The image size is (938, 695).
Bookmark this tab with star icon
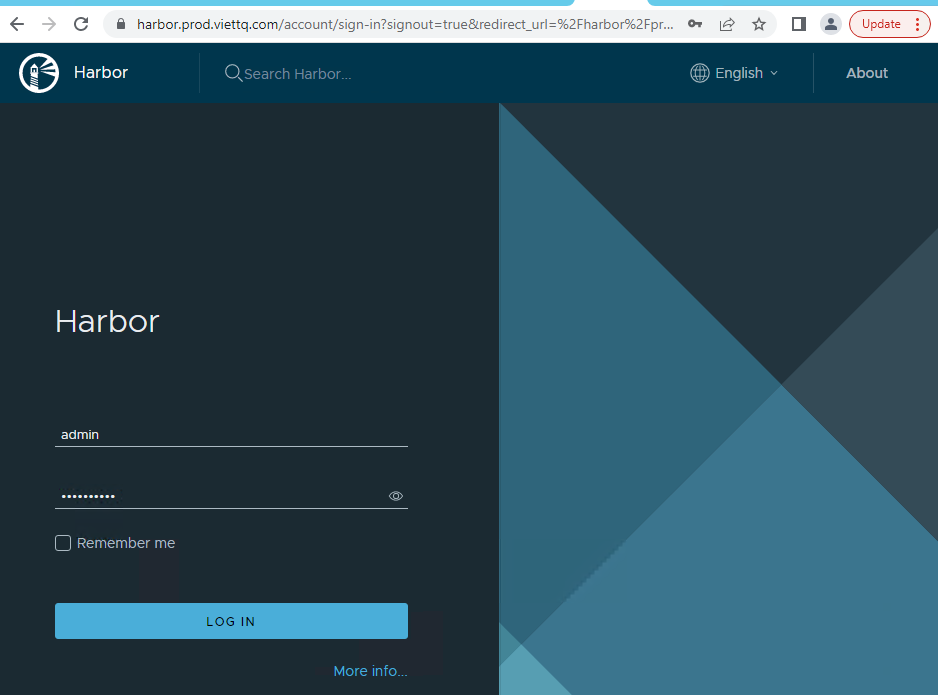(759, 24)
